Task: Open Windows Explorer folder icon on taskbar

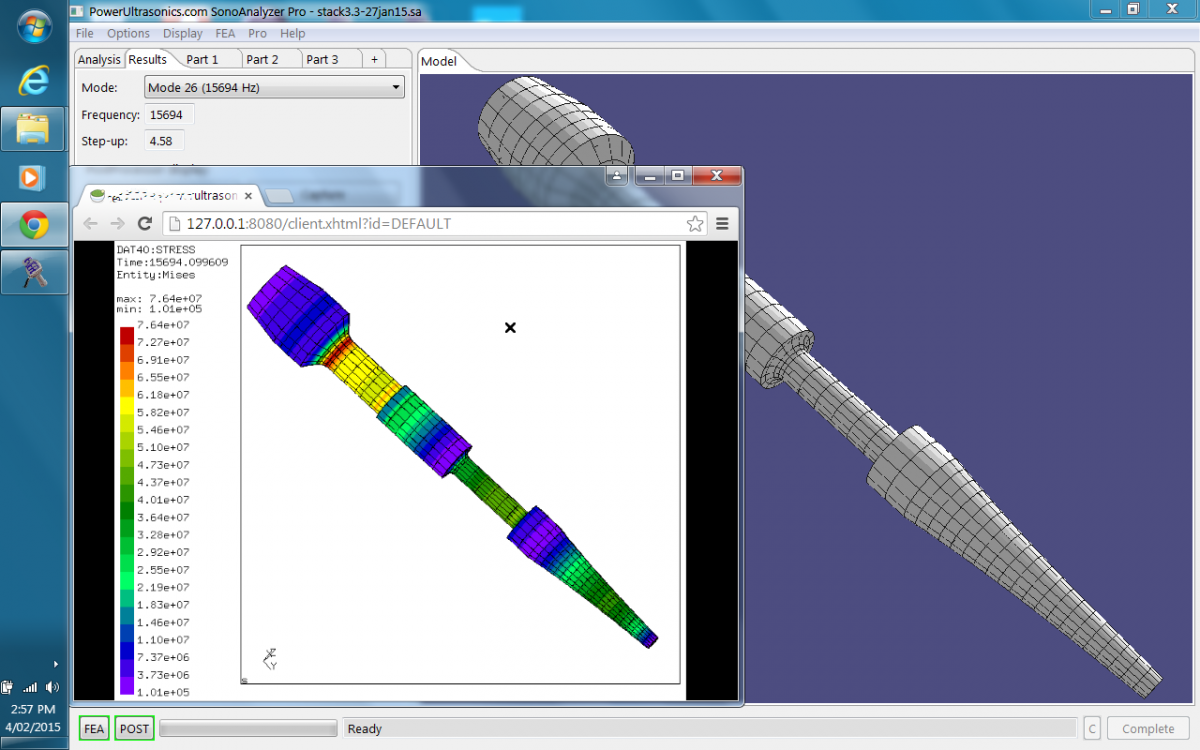Action: pos(34,129)
